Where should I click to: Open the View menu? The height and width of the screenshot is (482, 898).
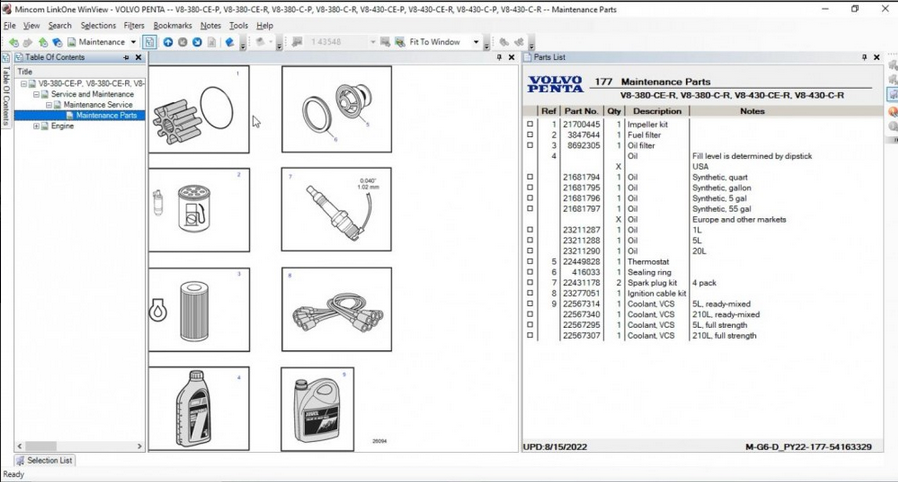(31, 26)
